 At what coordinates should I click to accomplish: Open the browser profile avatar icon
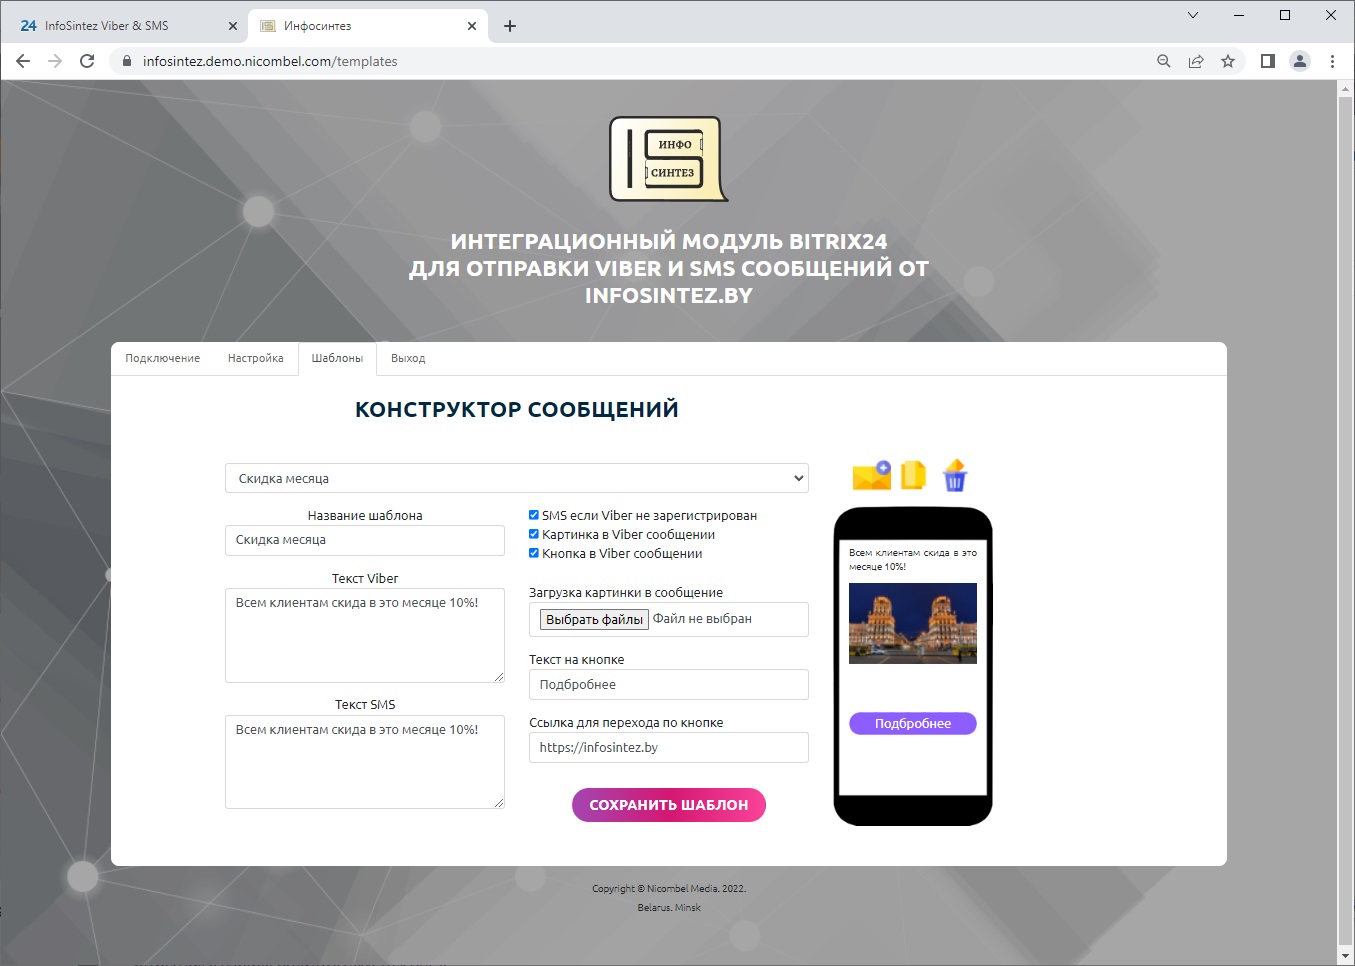[1300, 61]
